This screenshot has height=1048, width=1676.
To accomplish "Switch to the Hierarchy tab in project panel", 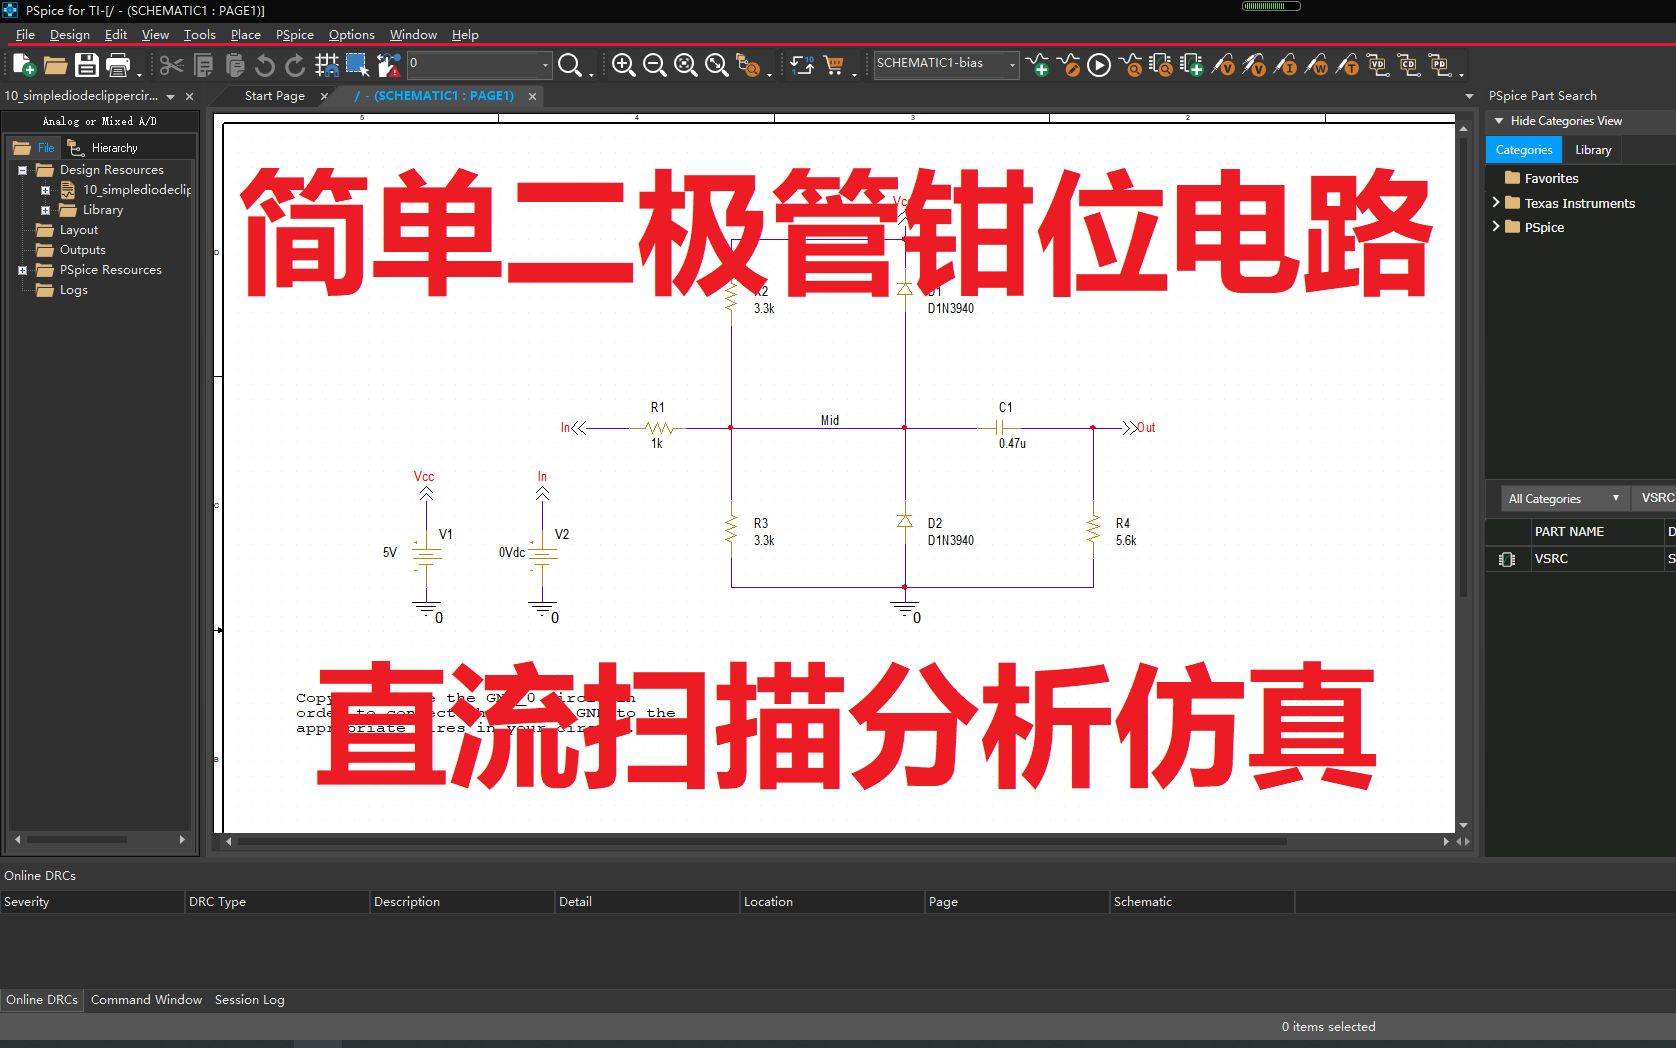I will (112, 147).
